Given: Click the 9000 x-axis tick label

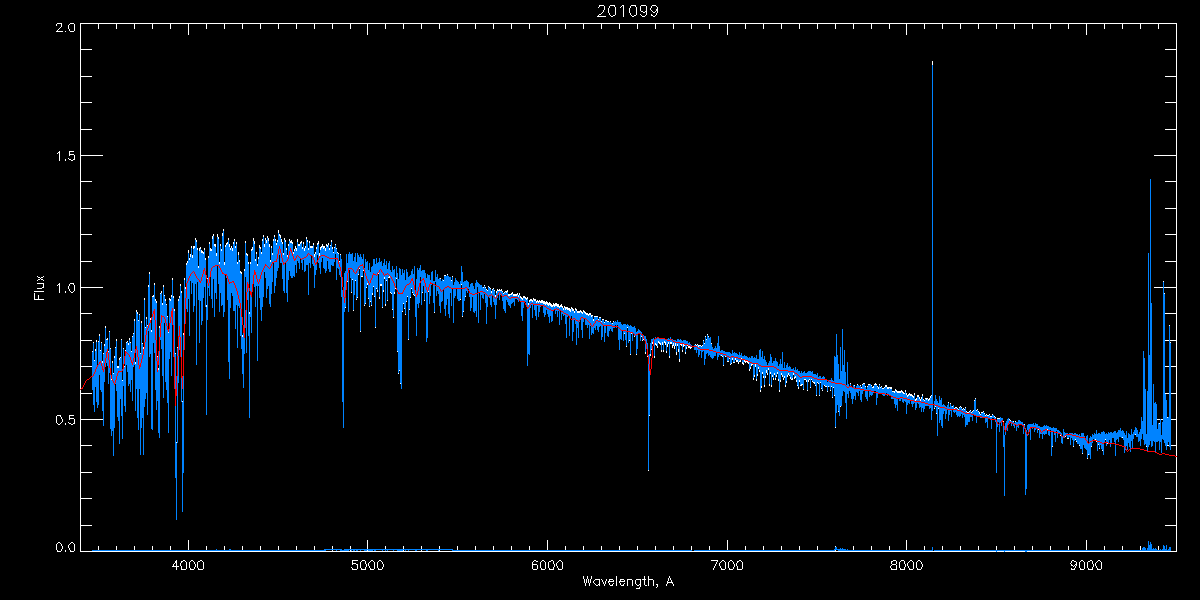Looking at the screenshot, I should point(1086,565).
